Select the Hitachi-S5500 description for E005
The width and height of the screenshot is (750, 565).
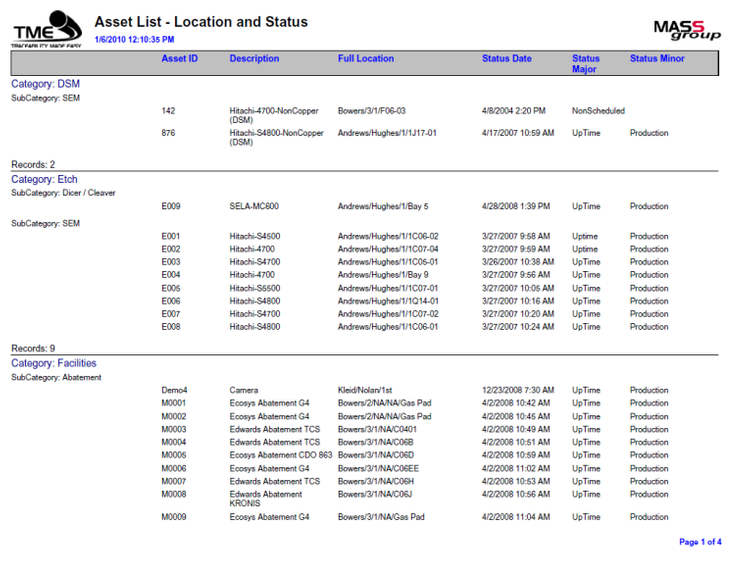[254, 288]
